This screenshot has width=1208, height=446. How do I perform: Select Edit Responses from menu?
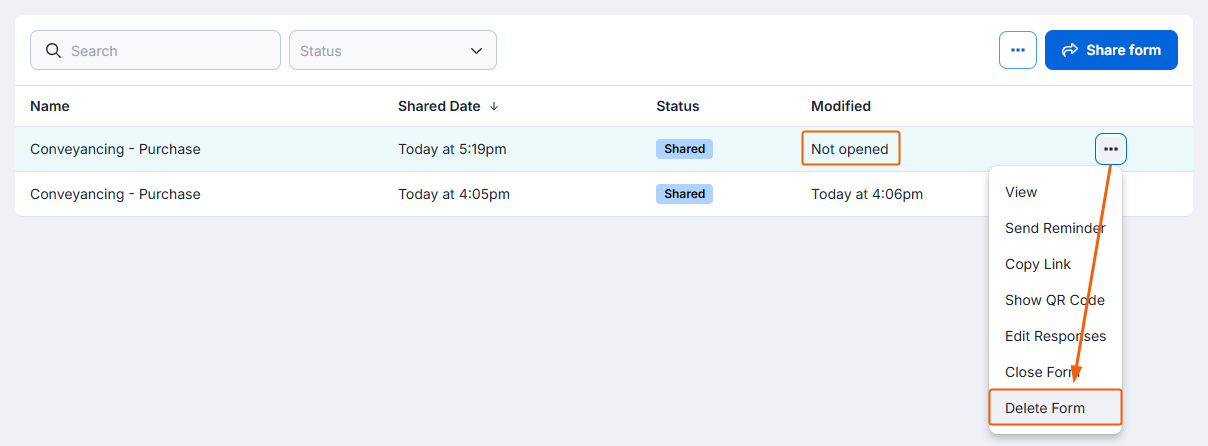tap(1056, 336)
